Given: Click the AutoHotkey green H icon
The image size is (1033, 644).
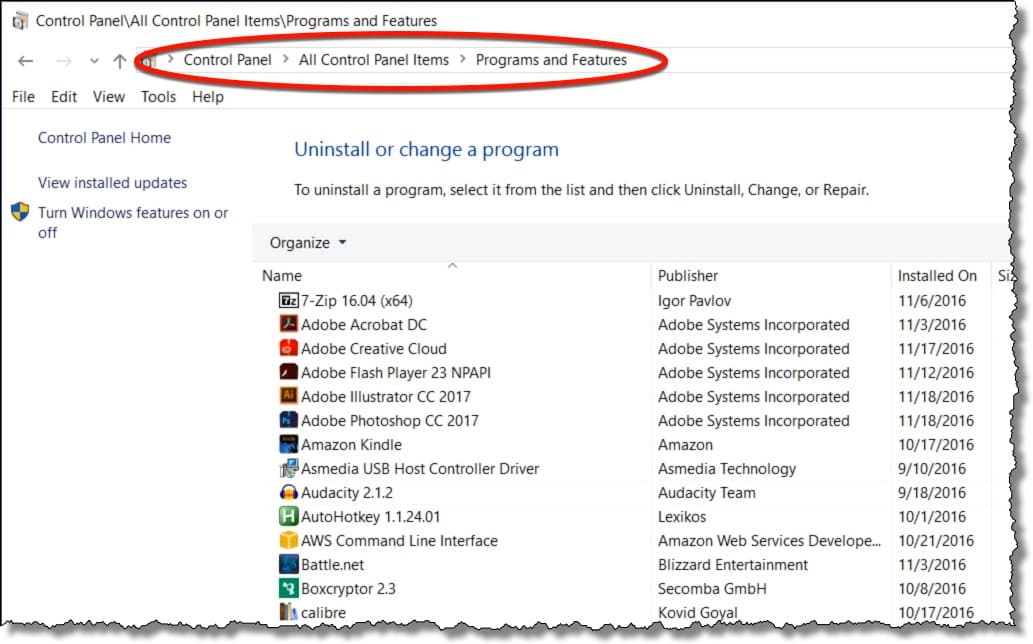Looking at the screenshot, I should click(x=288, y=516).
